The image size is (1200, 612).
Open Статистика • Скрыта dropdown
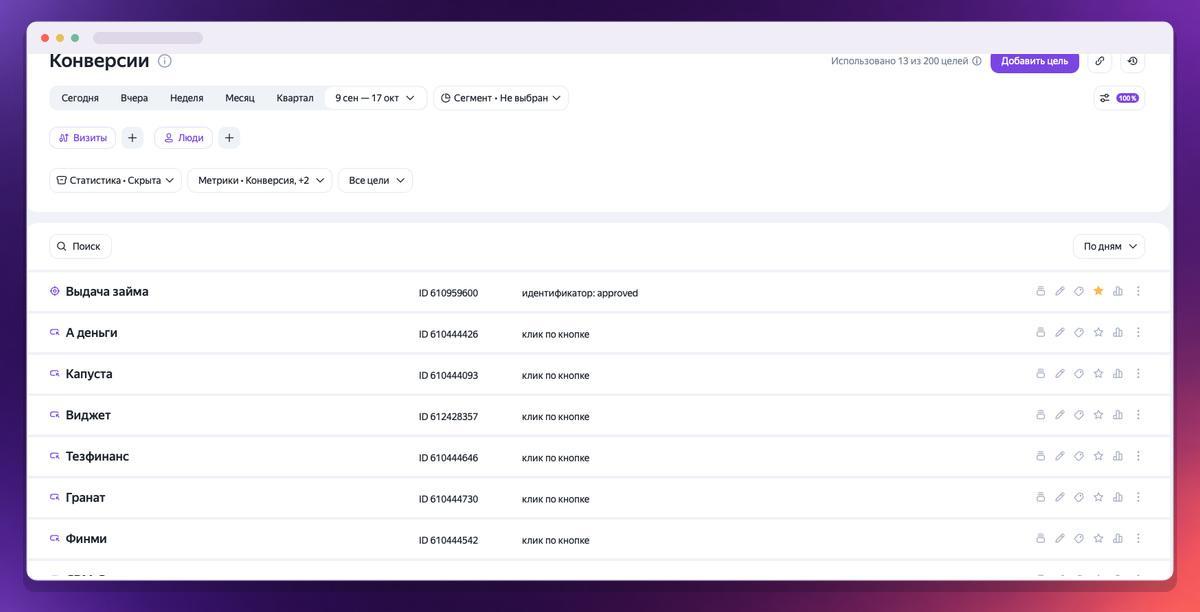point(115,180)
